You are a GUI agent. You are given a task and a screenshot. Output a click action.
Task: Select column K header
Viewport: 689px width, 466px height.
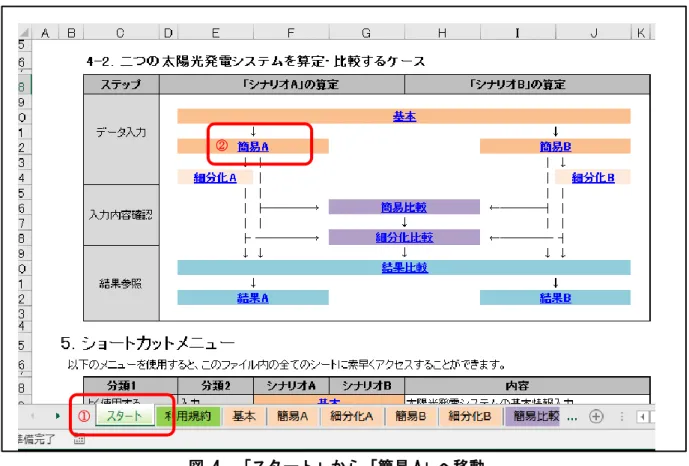click(641, 33)
